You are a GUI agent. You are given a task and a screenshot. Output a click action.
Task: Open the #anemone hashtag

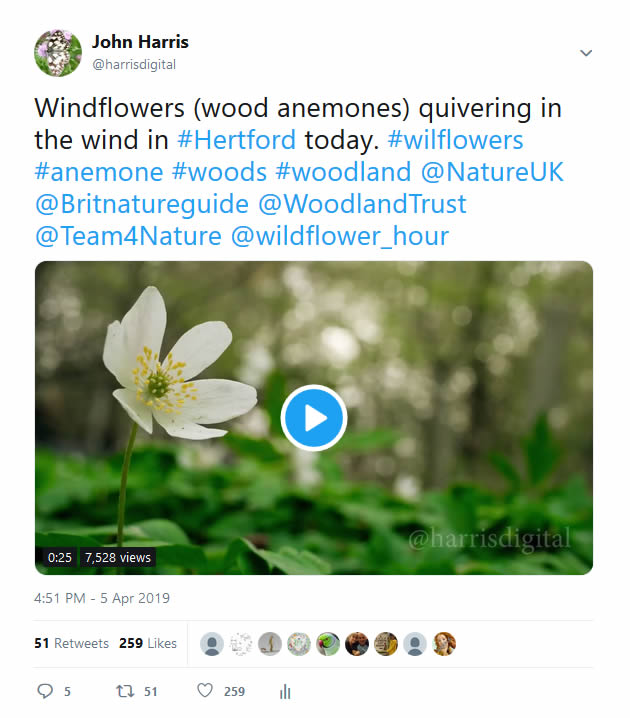99,172
